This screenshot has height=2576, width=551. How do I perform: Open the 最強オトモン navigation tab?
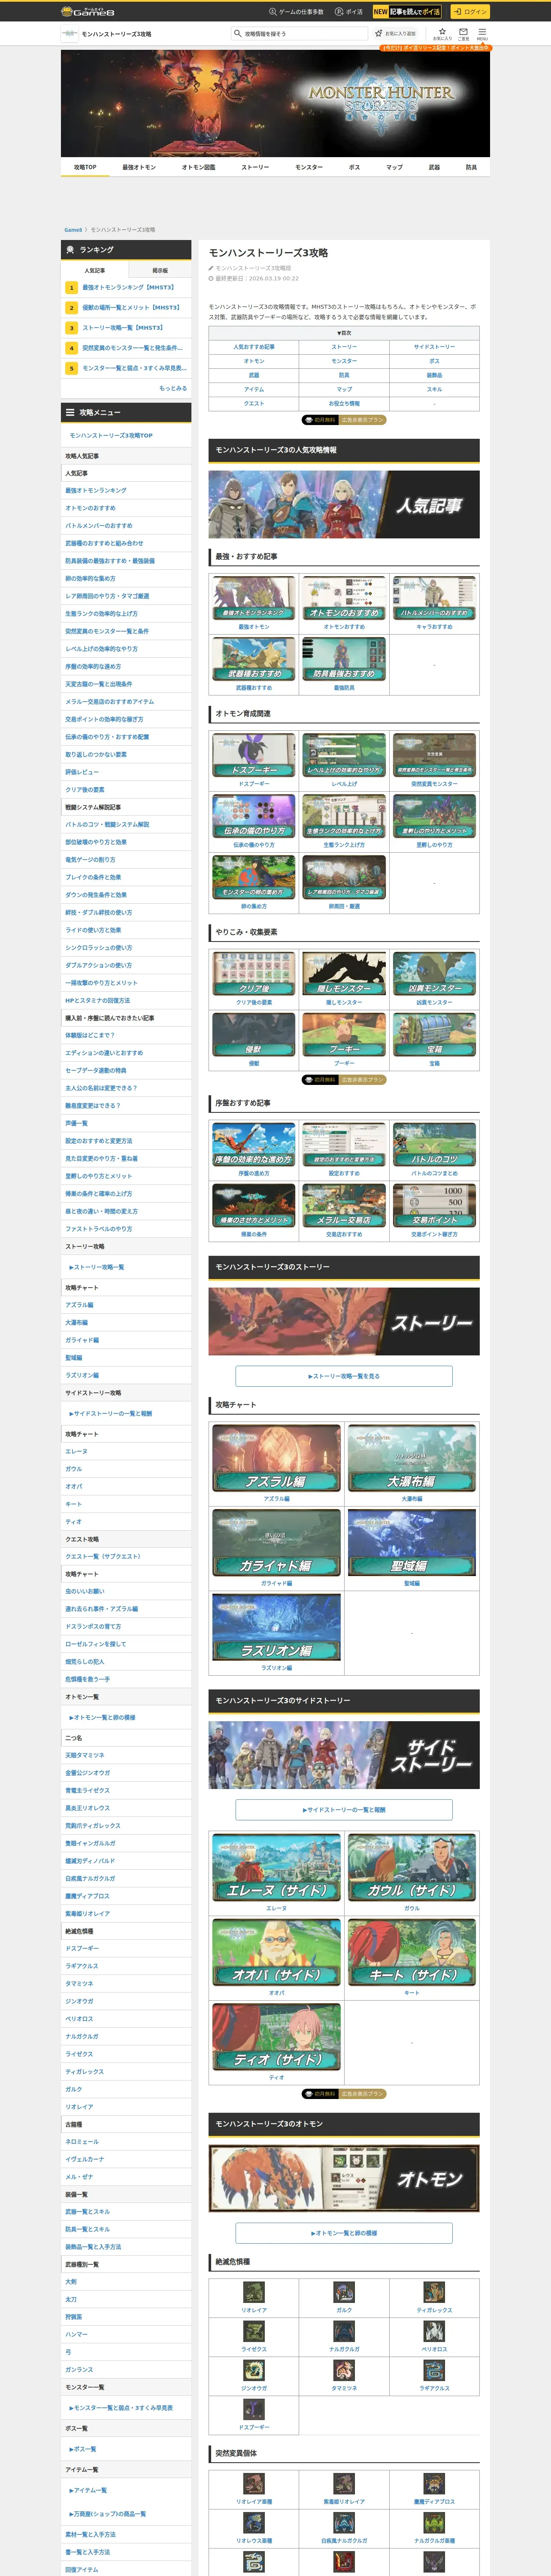pos(139,167)
